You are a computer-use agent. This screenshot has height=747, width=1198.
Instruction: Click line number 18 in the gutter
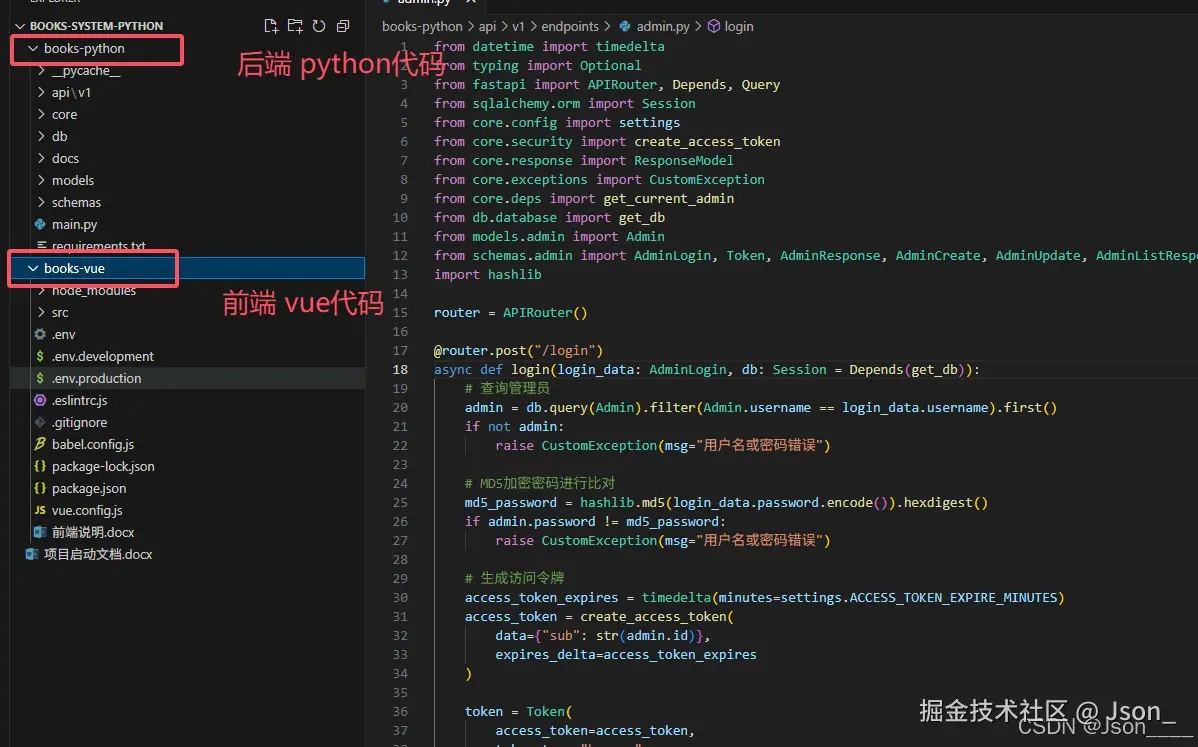tap(400, 370)
